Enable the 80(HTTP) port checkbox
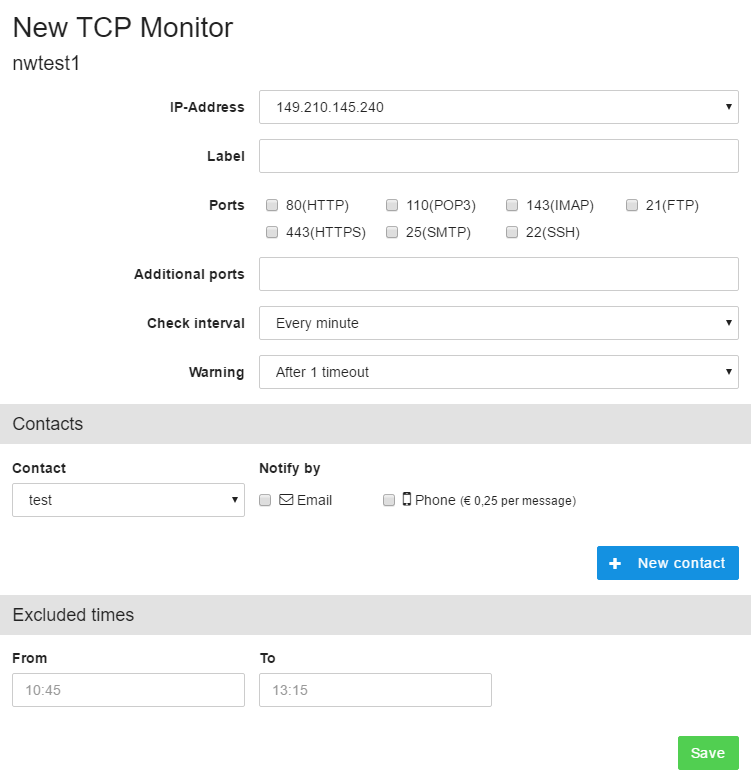Viewport: 751px width, 776px height. pyautogui.click(x=272, y=205)
